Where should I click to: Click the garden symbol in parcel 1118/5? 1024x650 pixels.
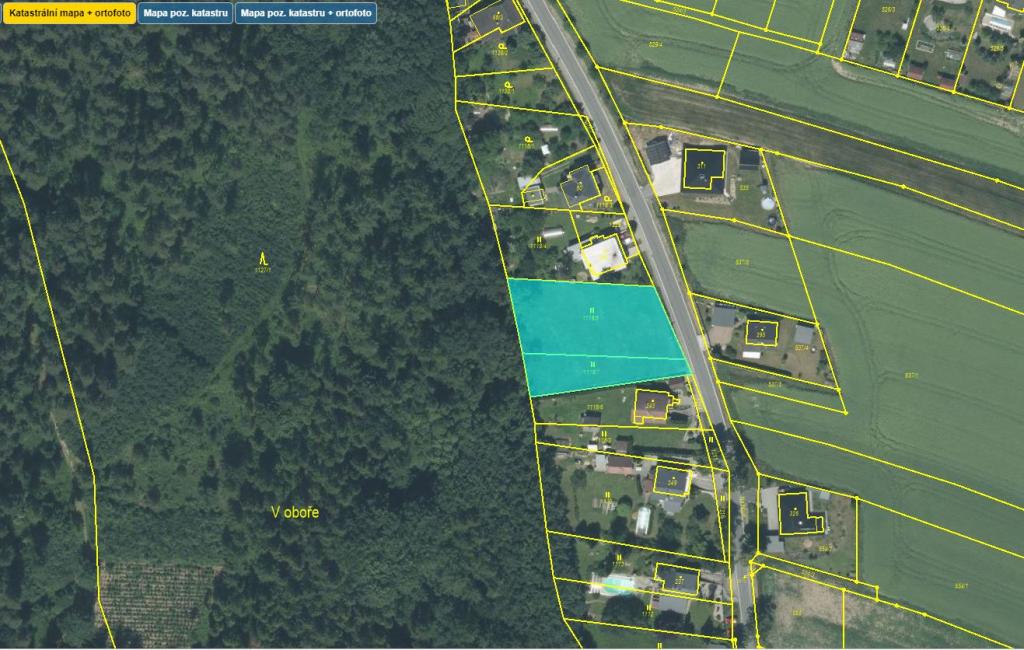click(529, 139)
